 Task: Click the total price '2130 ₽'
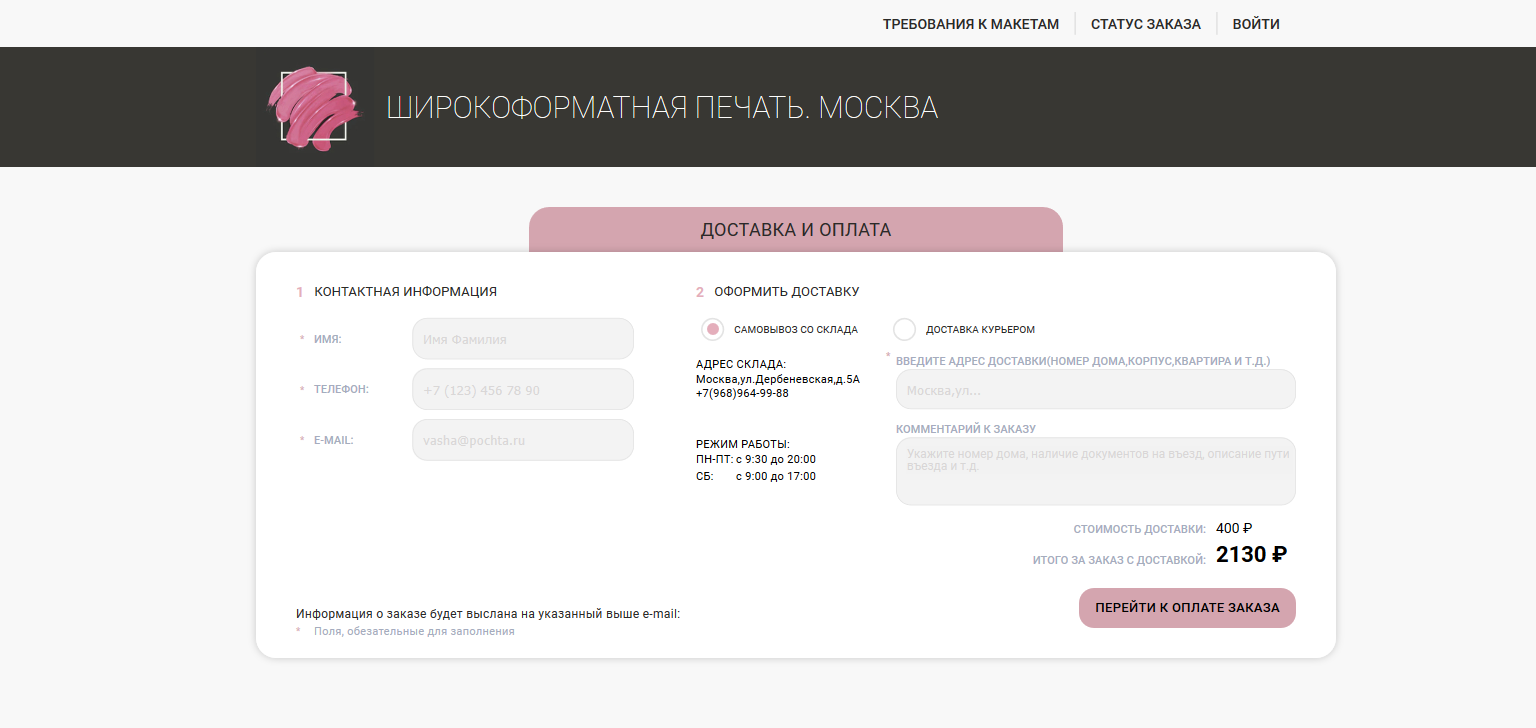[x=1249, y=553]
